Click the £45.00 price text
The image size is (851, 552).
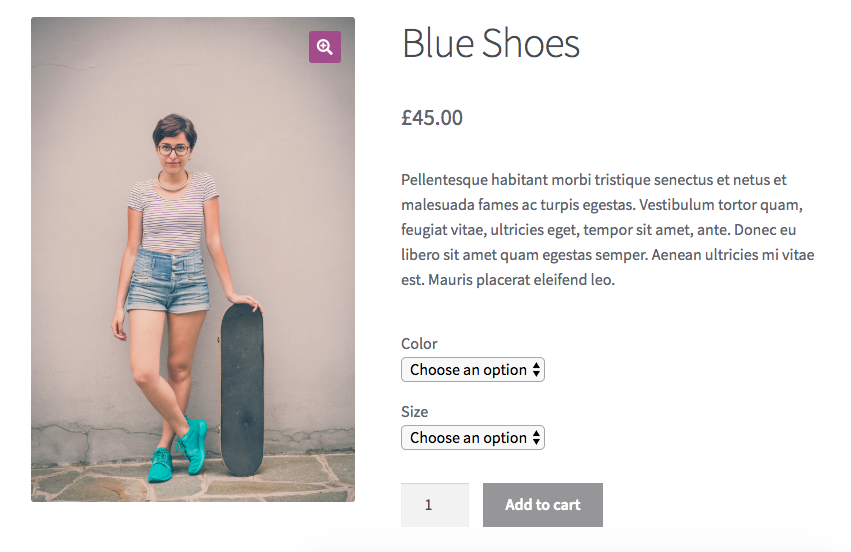(x=432, y=118)
